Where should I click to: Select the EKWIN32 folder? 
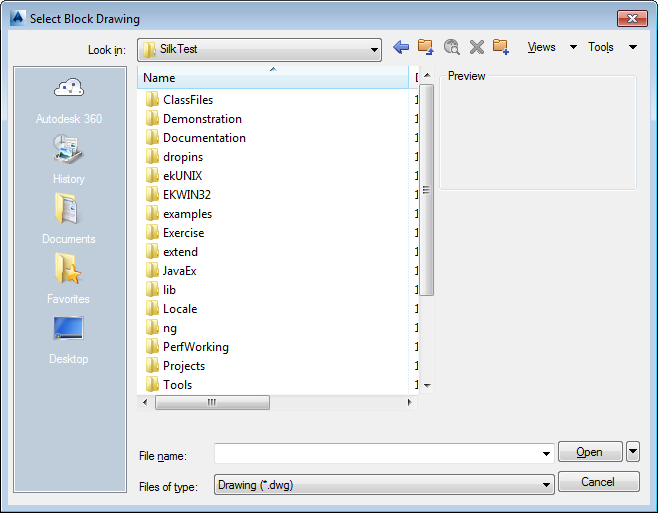click(179, 195)
